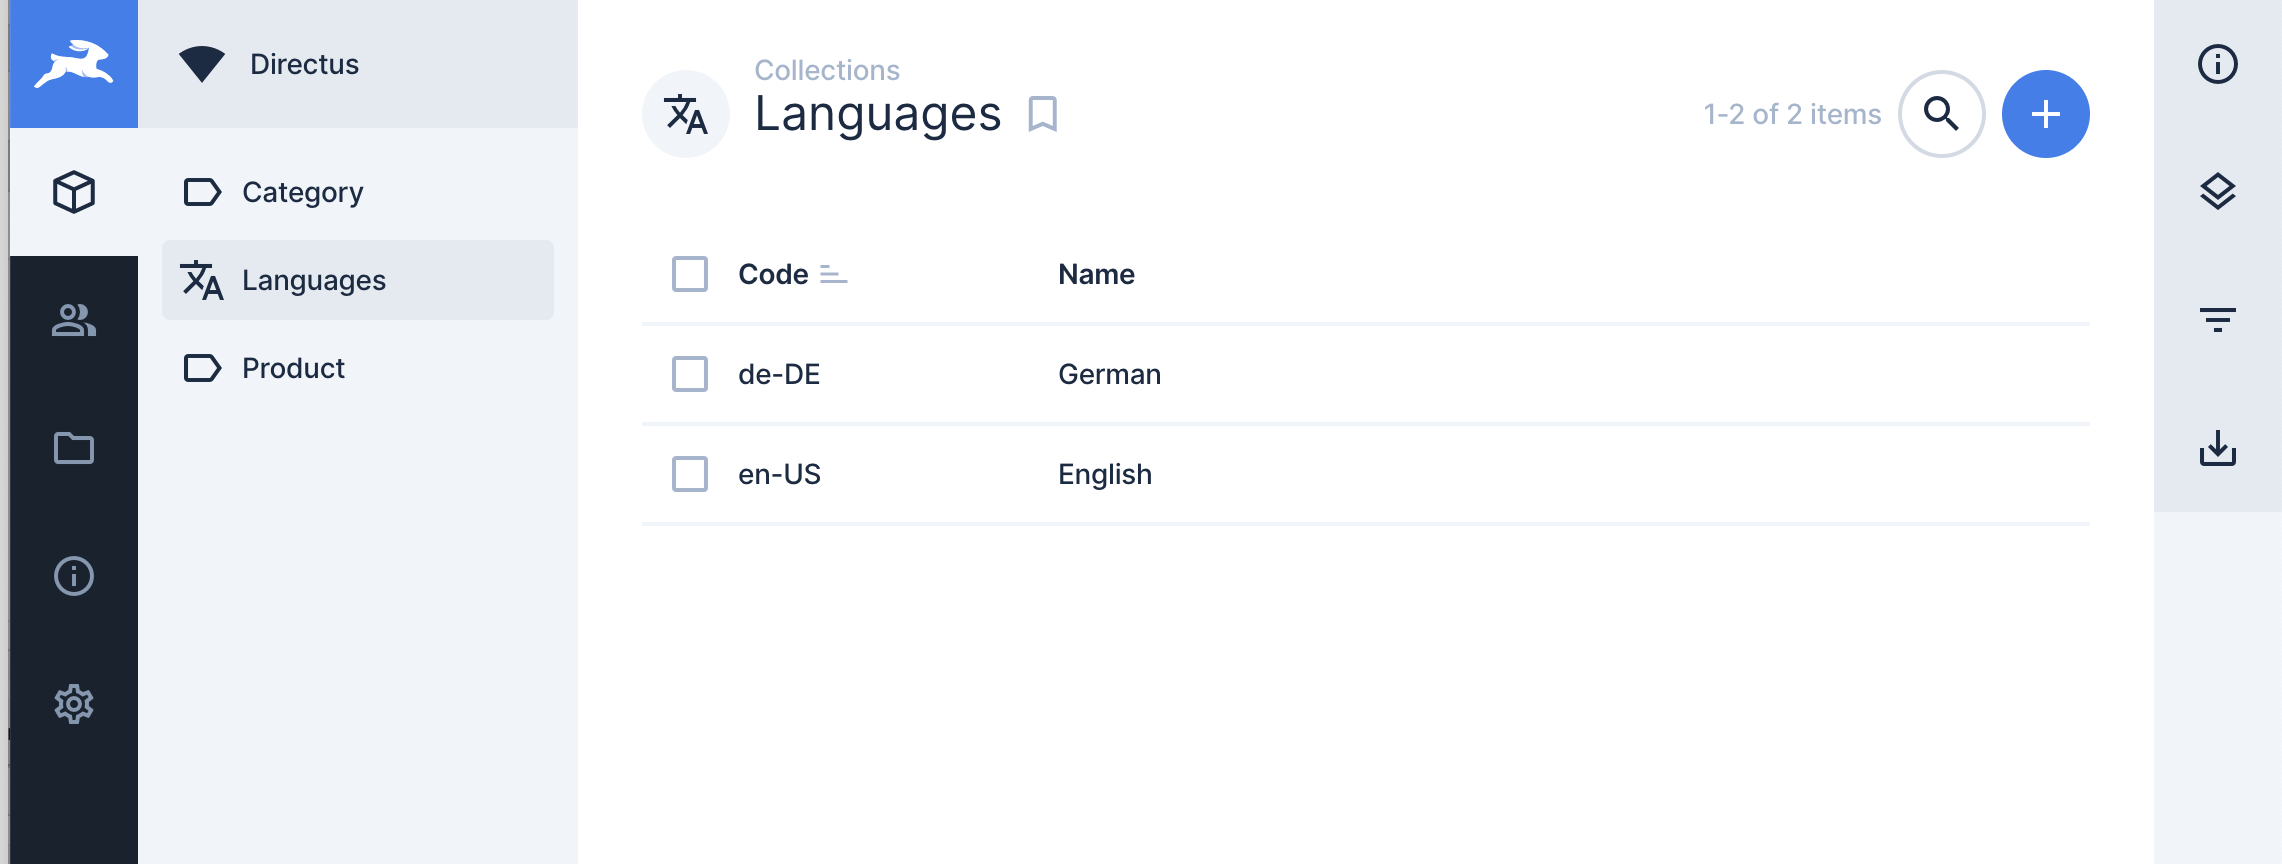Image resolution: width=2282 pixels, height=864 pixels.
Task: Click the Languages page title
Action: click(x=878, y=114)
